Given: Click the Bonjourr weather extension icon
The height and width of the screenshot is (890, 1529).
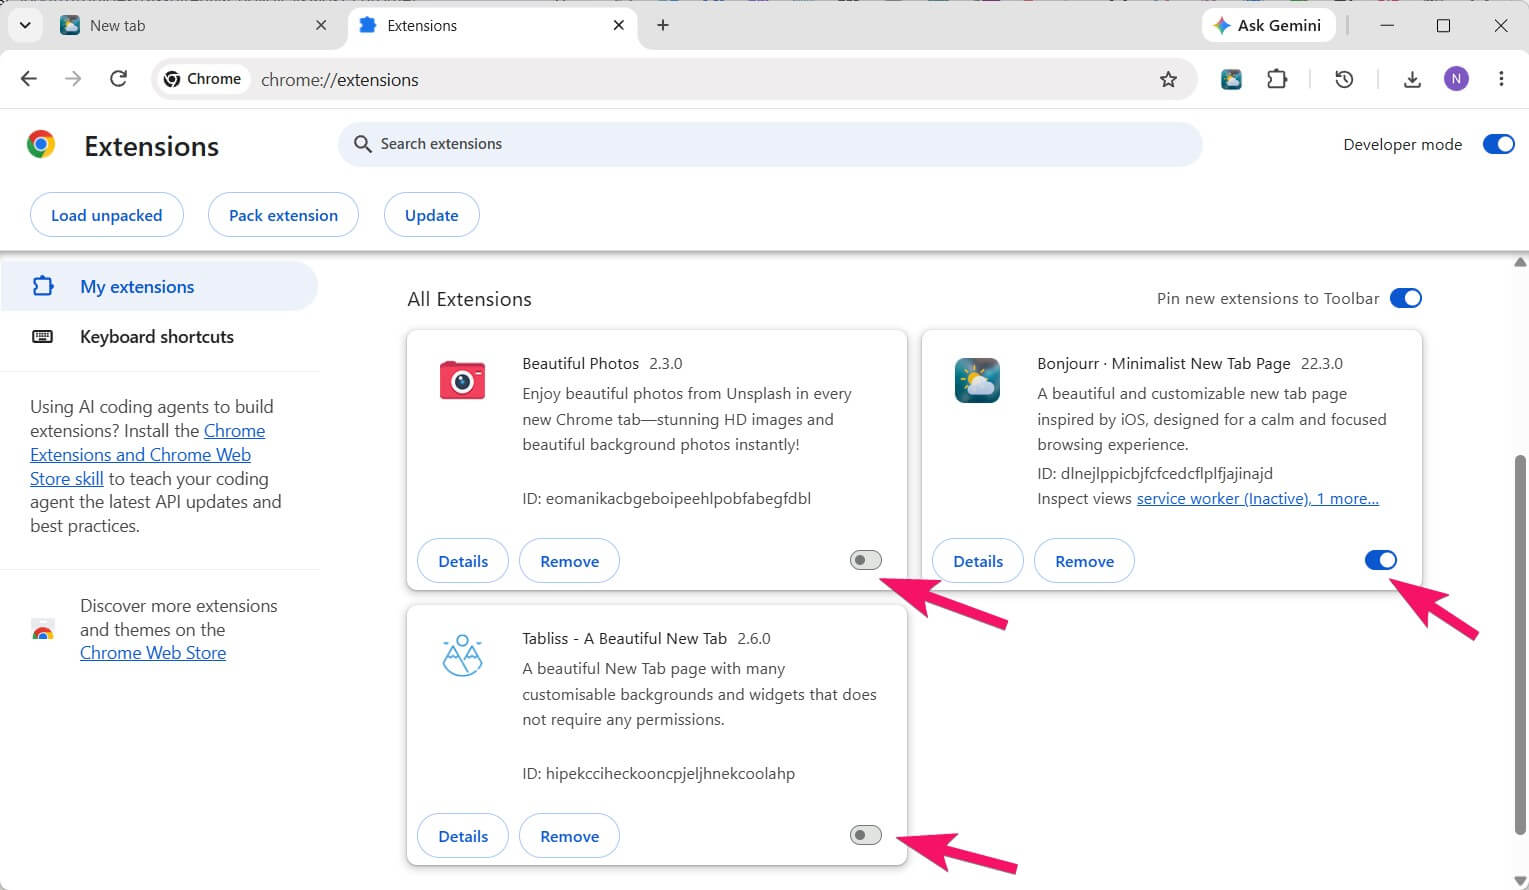Looking at the screenshot, I should (977, 381).
